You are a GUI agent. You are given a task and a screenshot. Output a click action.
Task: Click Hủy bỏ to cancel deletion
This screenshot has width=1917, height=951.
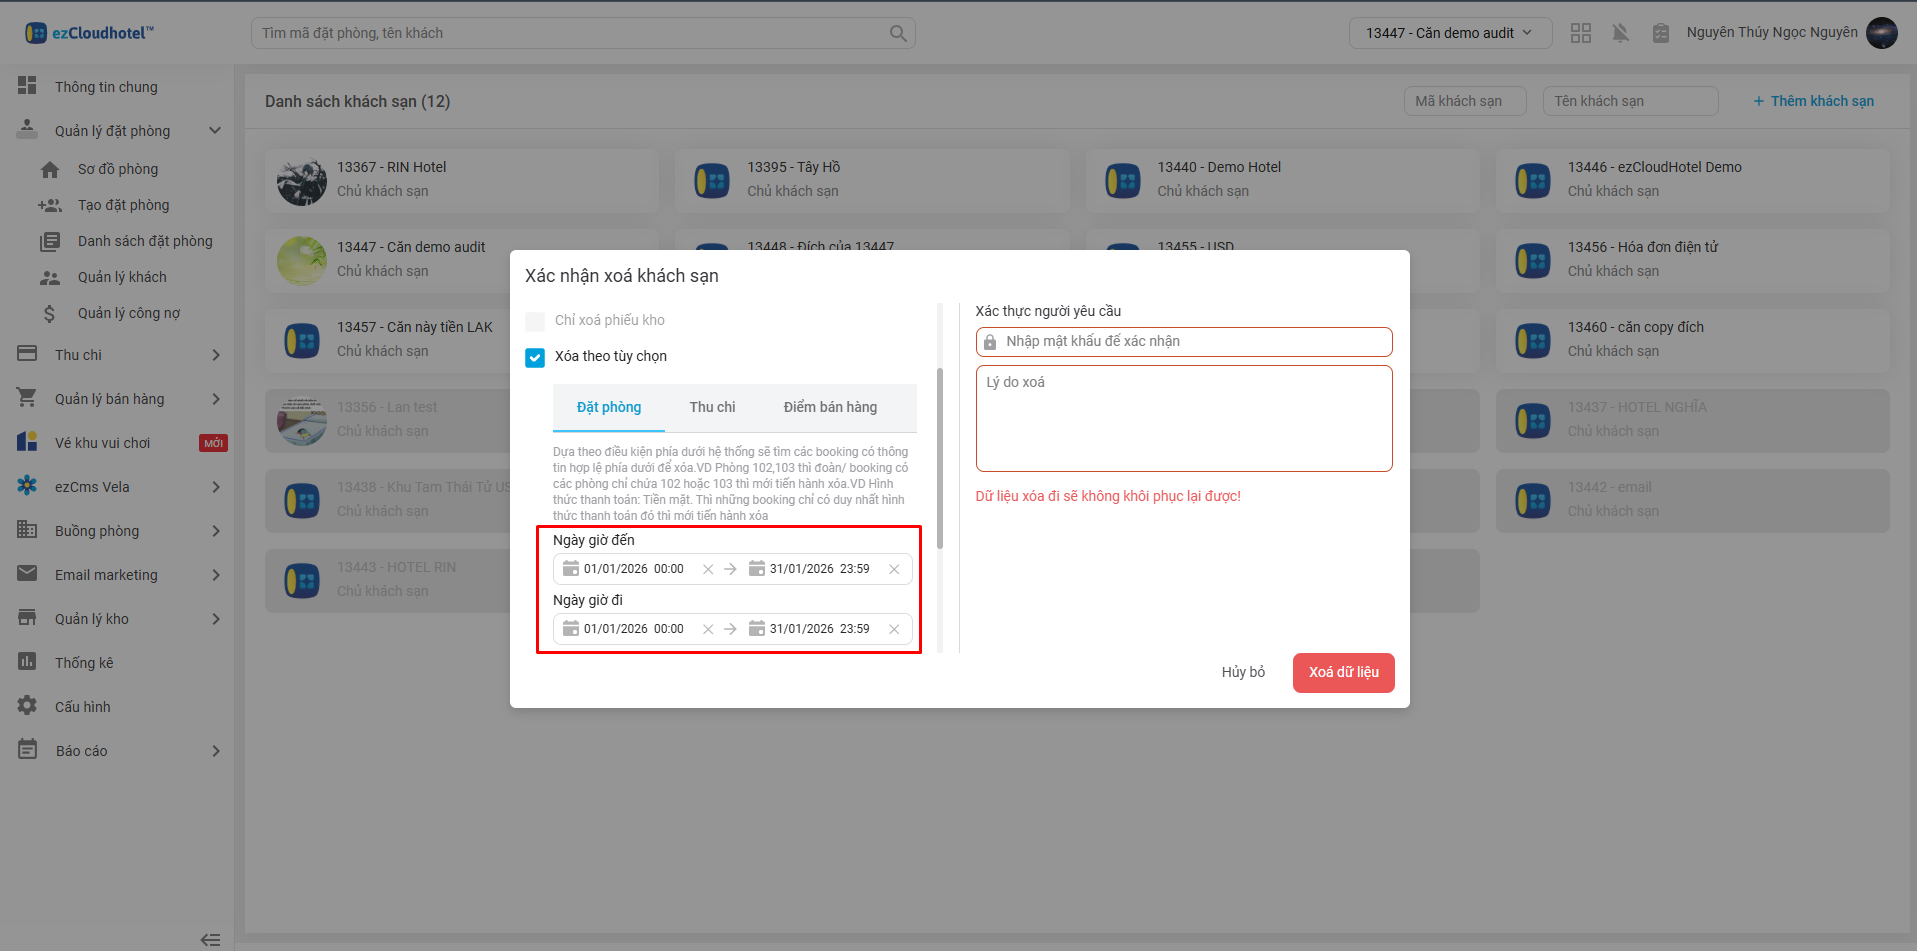pos(1243,672)
